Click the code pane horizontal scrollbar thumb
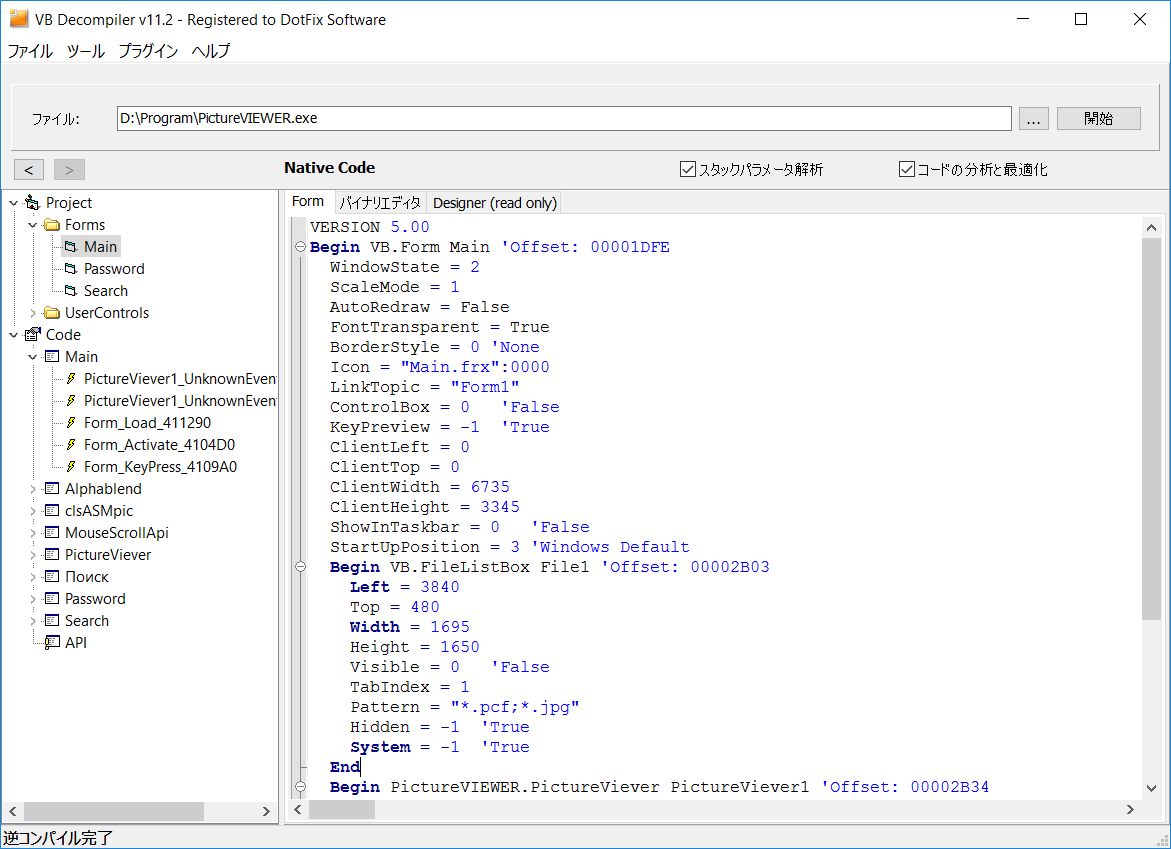The height and width of the screenshot is (849, 1171). 342,809
